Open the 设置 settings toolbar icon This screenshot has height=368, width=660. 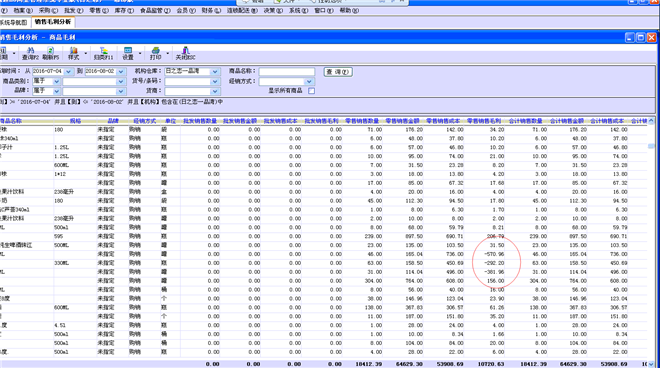pyautogui.click(x=128, y=53)
